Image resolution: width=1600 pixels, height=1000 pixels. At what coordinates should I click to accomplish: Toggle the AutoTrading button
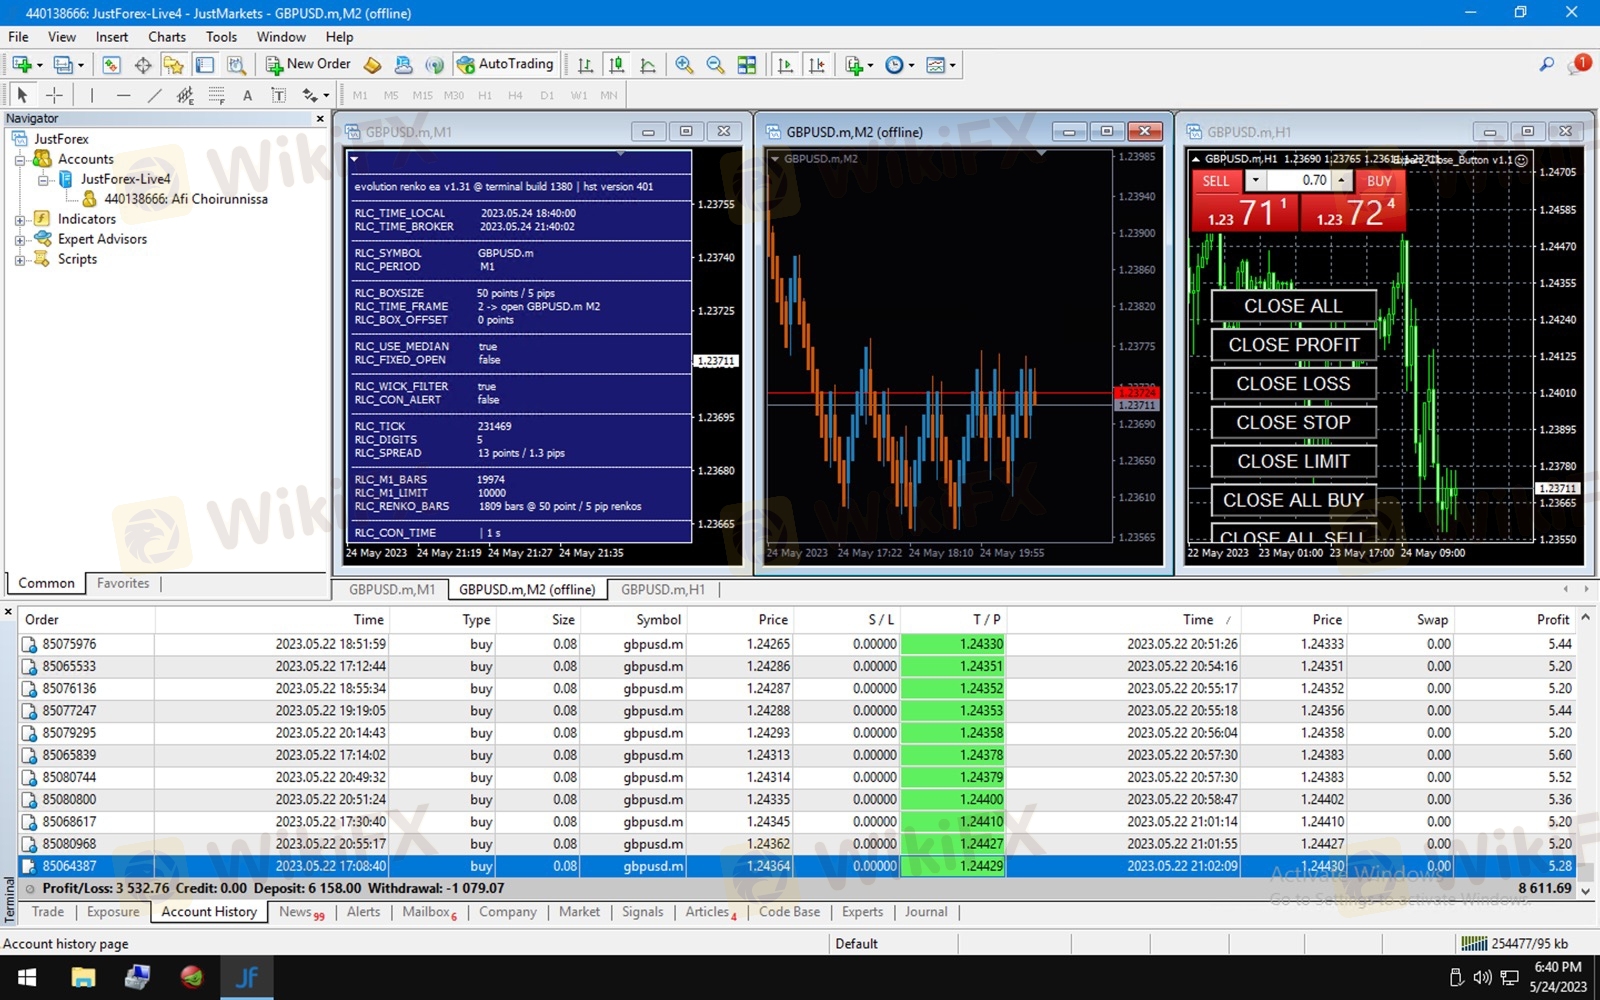tap(505, 64)
